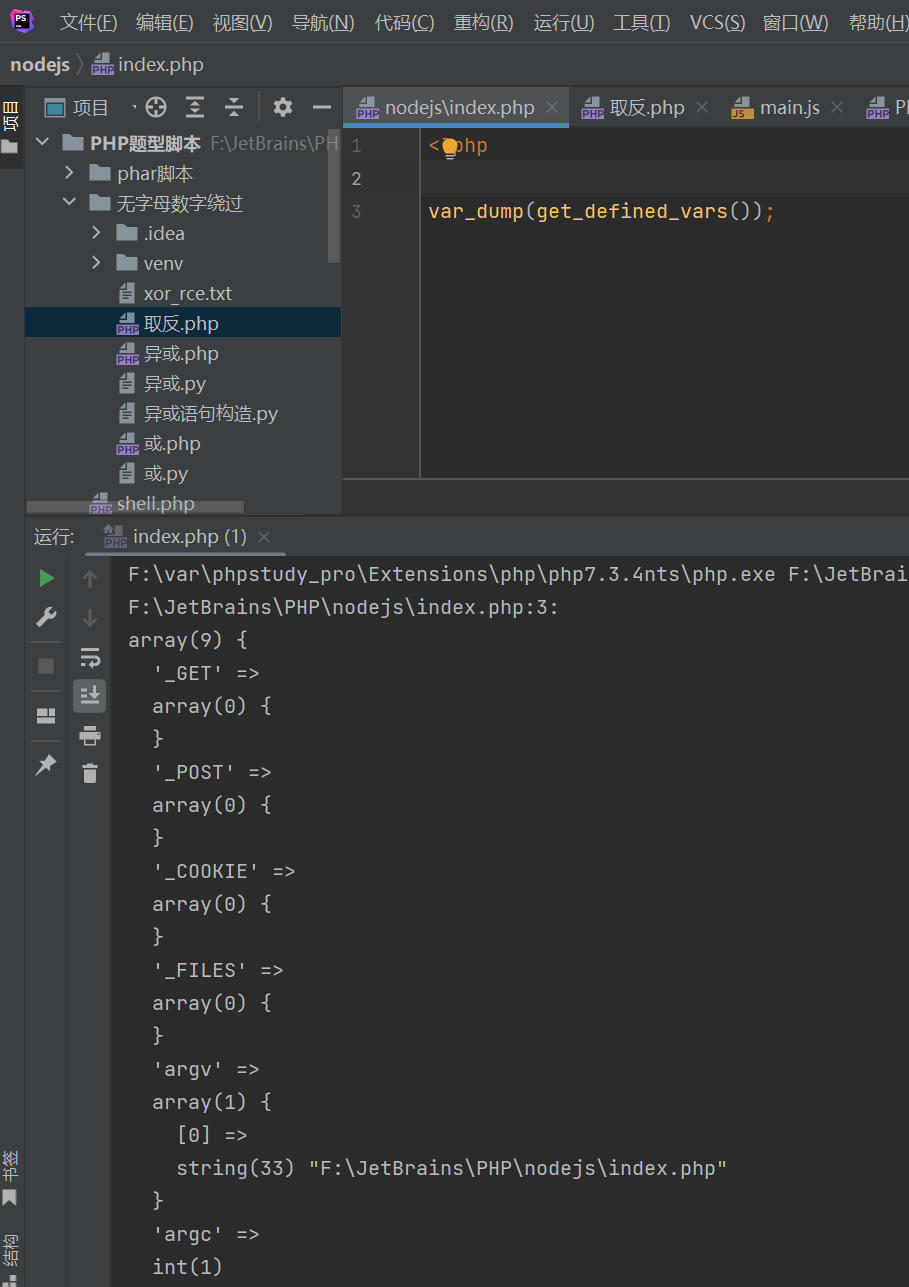909x1287 pixels.
Task: Click the lightbulb intention icon in editor
Action: [450, 147]
